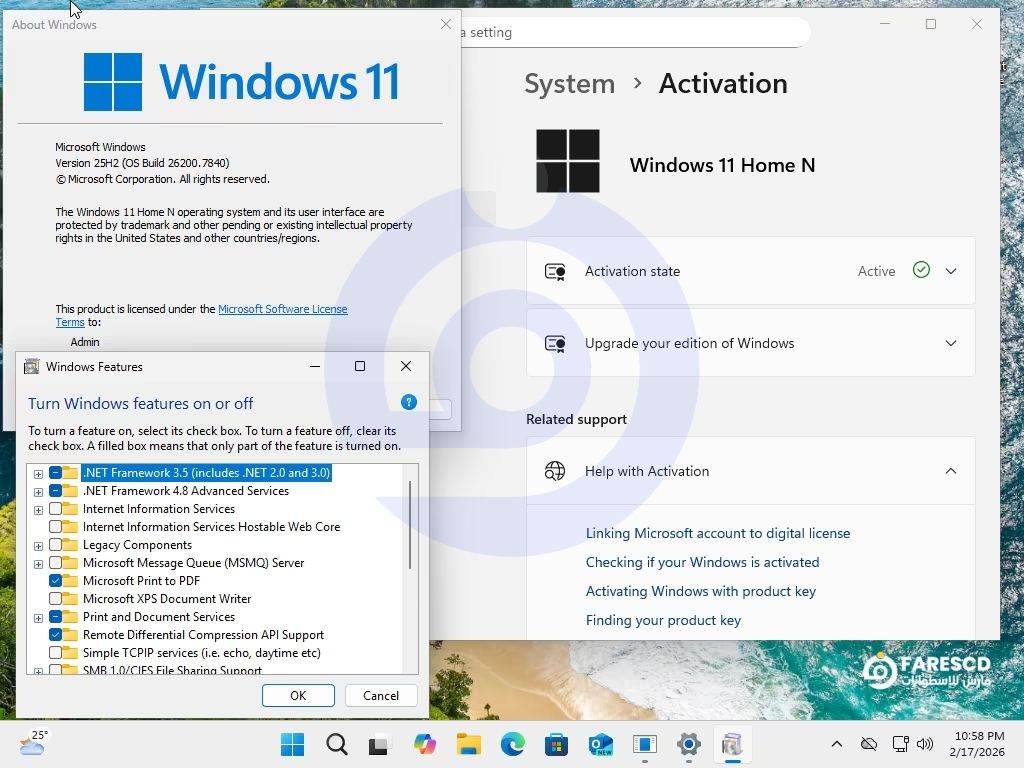Expand the Activation state section chevron
The image size is (1024, 768).
(951, 271)
